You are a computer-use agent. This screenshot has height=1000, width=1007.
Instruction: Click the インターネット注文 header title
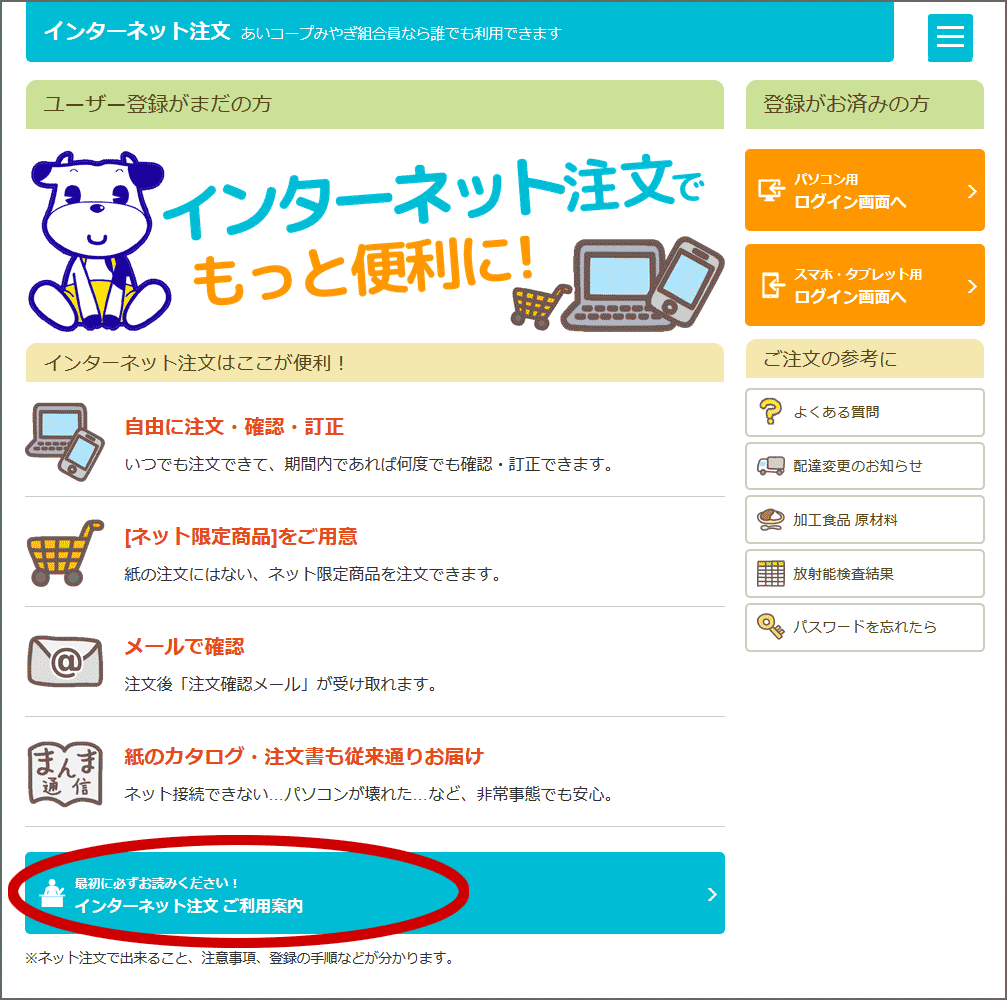coord(137,31)
